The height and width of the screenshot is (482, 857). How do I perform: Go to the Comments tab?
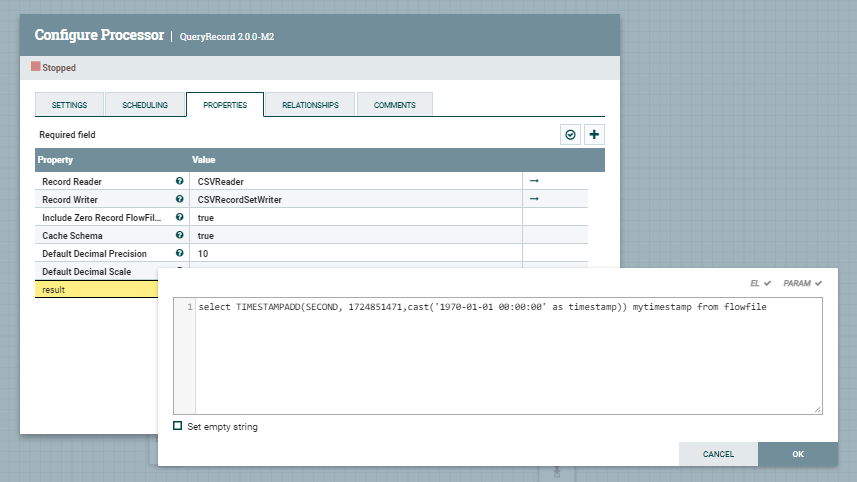pyautogui.click(x=395, y=105)
